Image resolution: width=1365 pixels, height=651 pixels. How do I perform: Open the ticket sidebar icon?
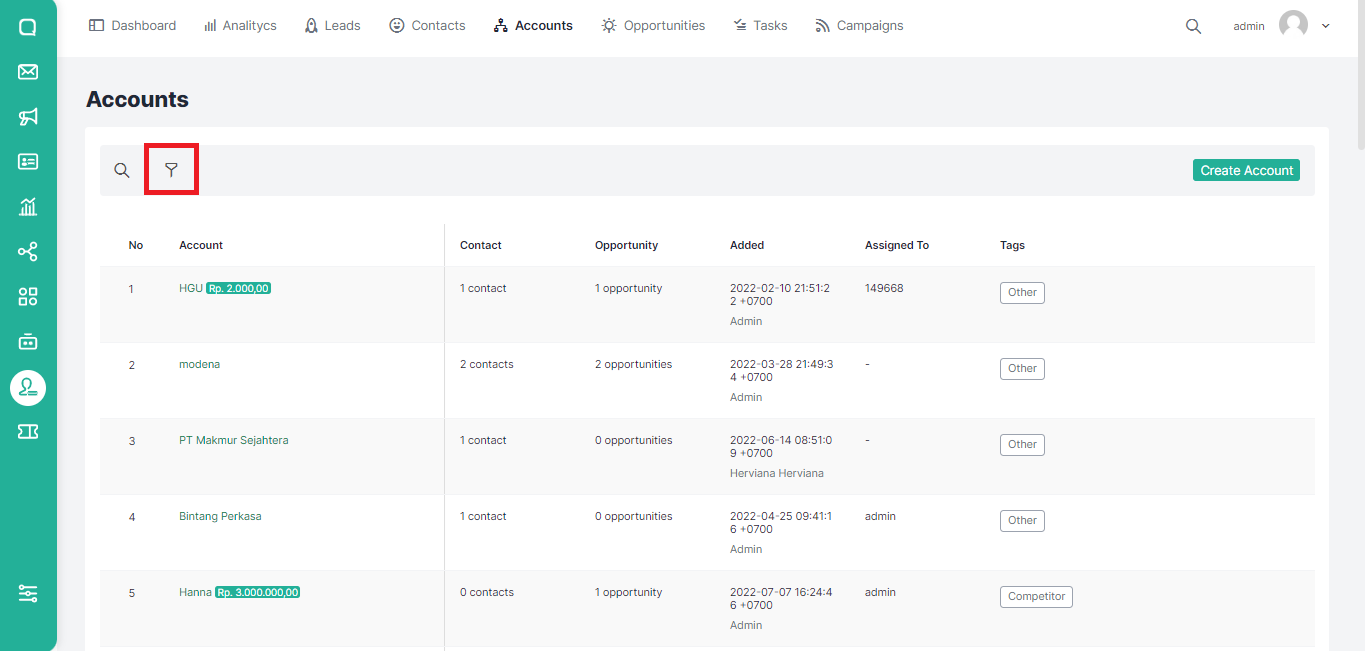click(28, 431)
